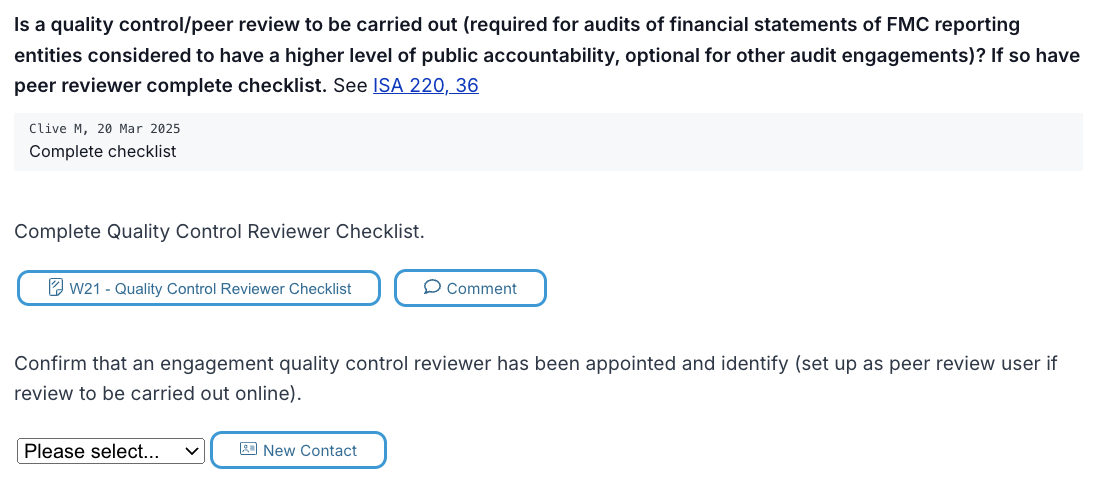Click the 'Confirm that an engagement quality control reviewer' paragraph
The height and width of the screenshot is (480, 1111).
click(x=536, y=379)
